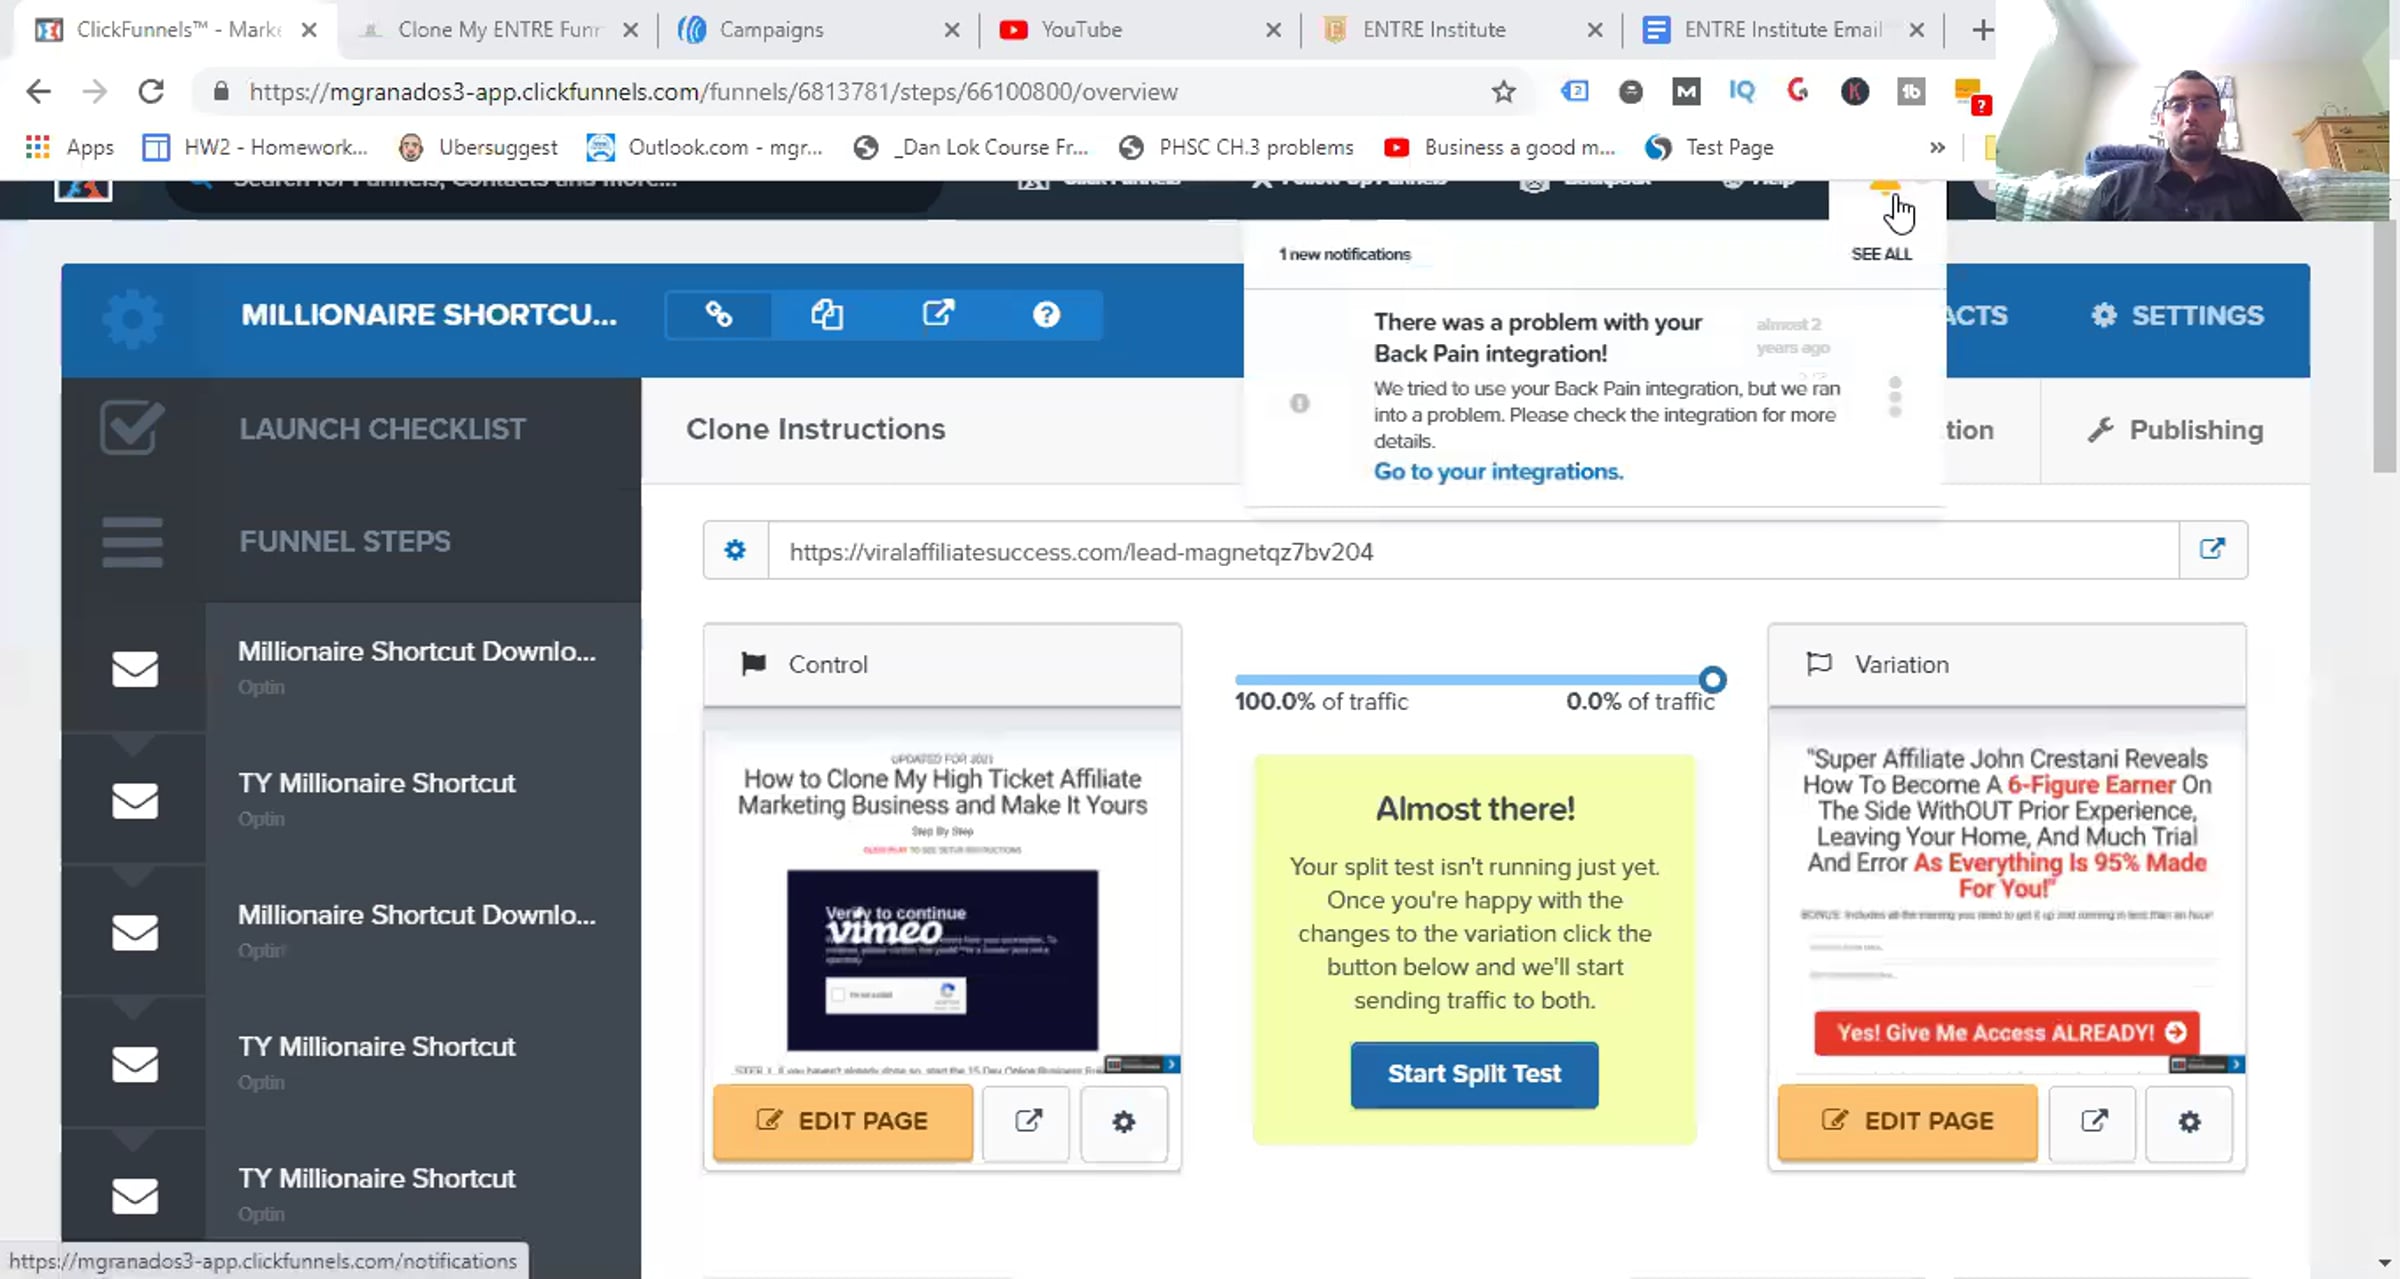Go back with the browser back arrow
Viewport: 2400px width, 1279px height.
coord(38,92)
